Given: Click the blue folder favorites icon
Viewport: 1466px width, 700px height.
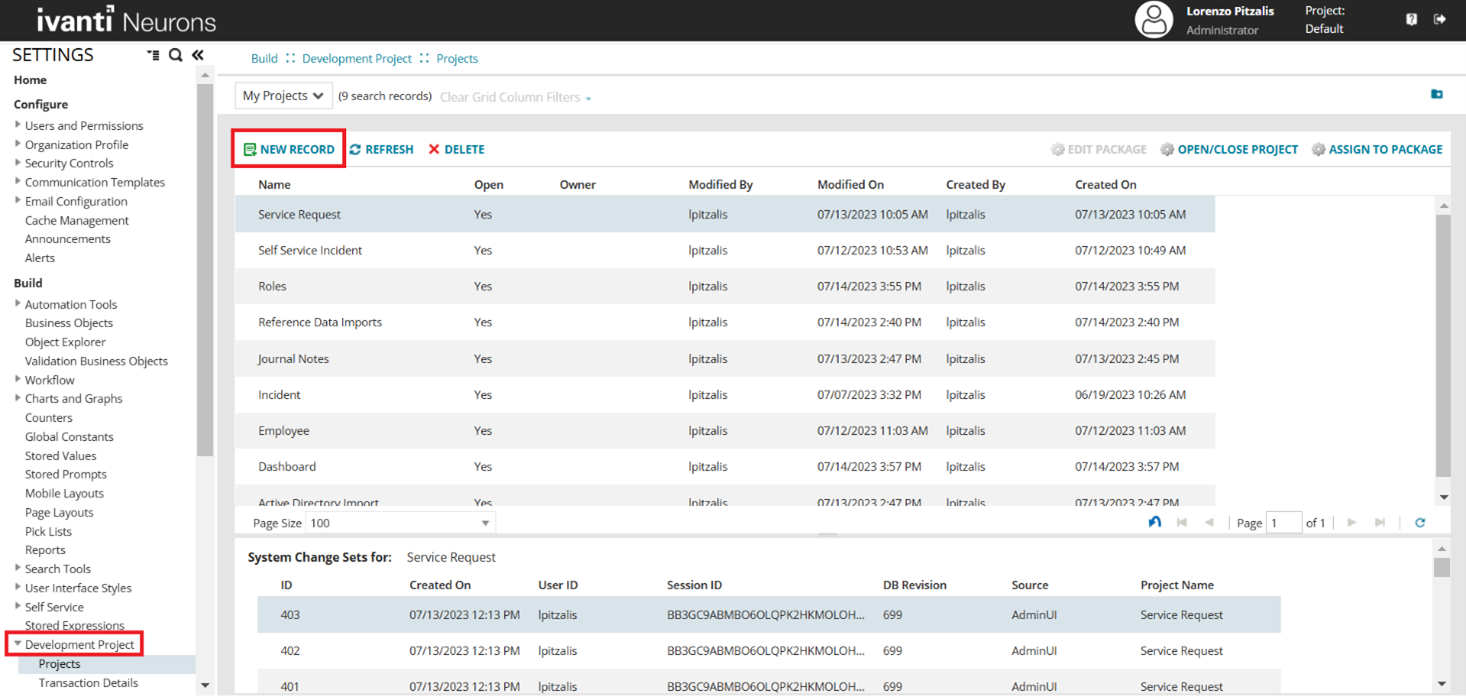Looking at the screenshot, I should 1437,94.
